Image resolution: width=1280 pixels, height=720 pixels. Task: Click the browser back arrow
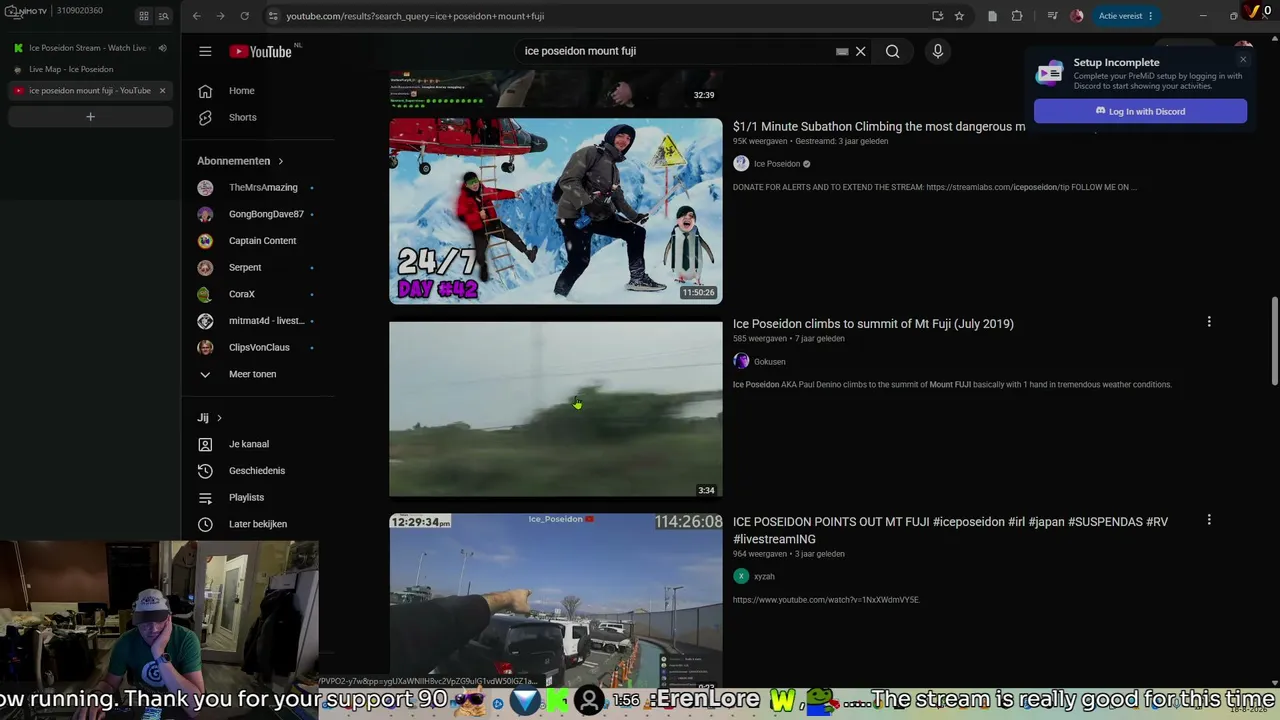(x=196, y=16)
